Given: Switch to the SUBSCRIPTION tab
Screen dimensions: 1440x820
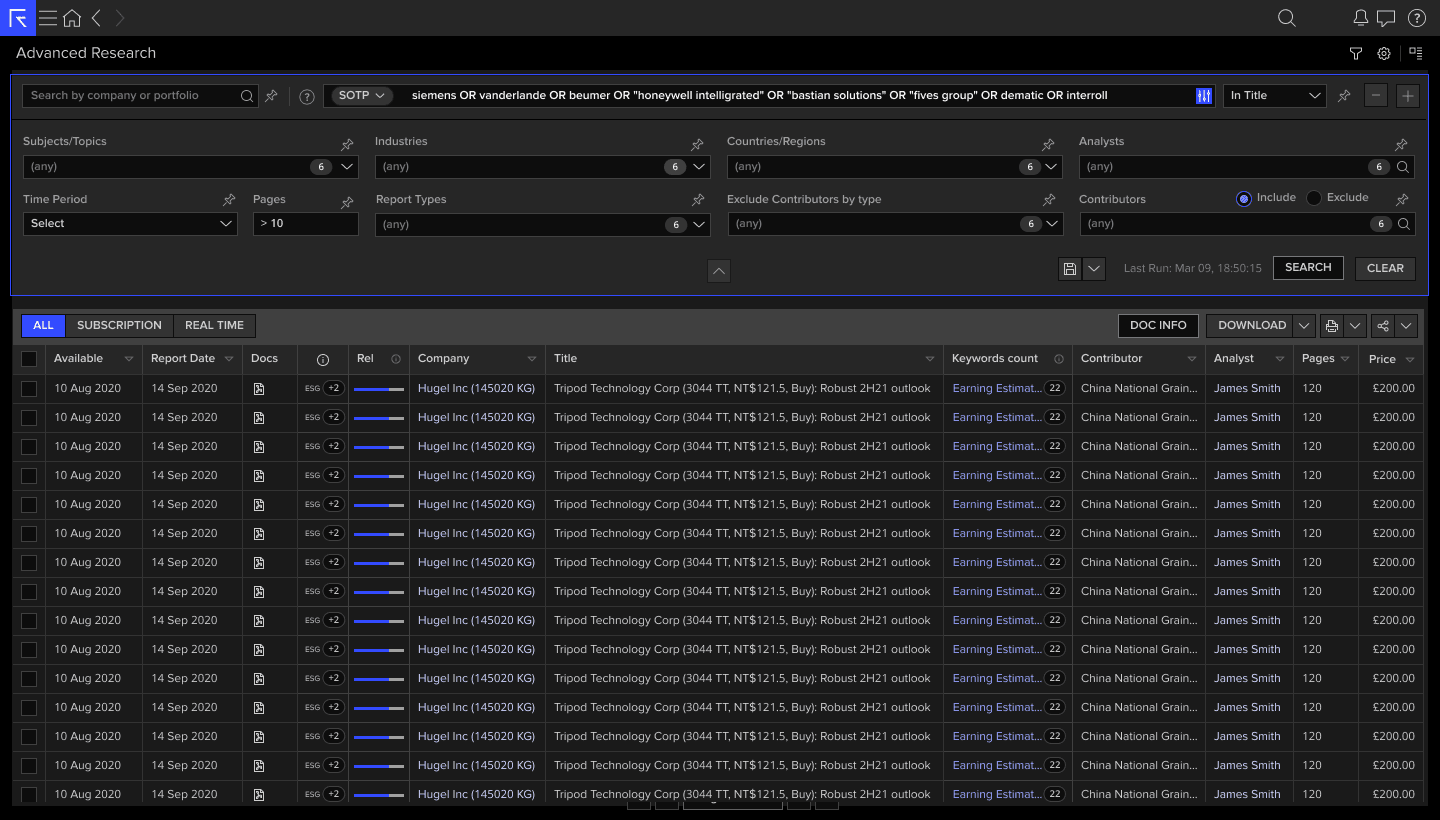Looking at the screenshot, I should tap(119, 325).
